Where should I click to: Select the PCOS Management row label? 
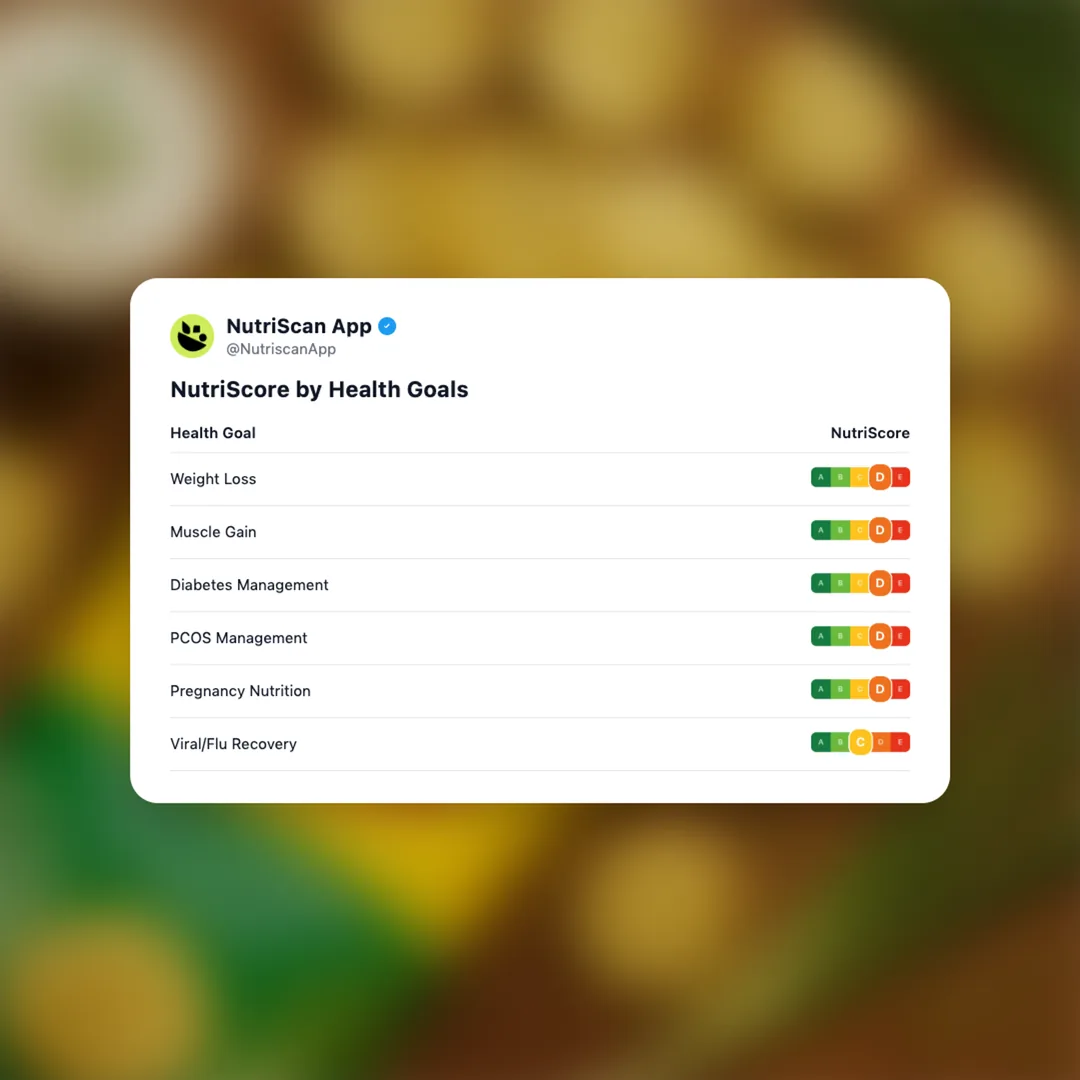[x=239, y=638]
